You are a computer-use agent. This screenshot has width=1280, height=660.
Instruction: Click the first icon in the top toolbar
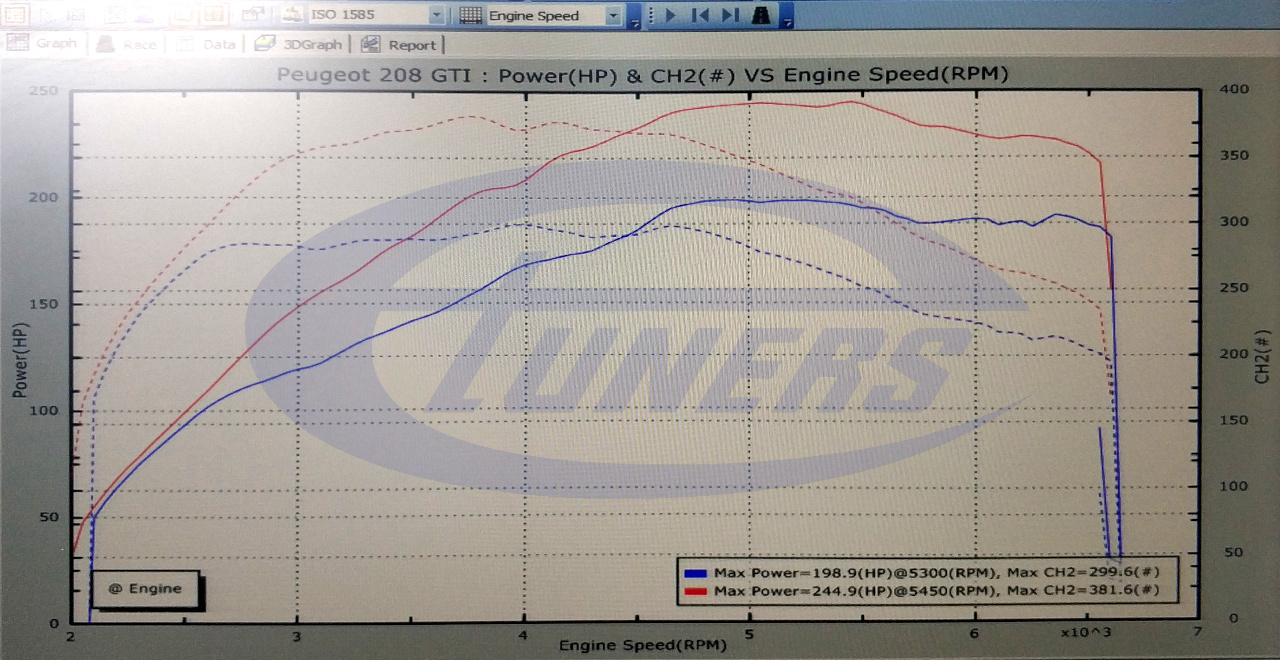(x=15, y=15)
